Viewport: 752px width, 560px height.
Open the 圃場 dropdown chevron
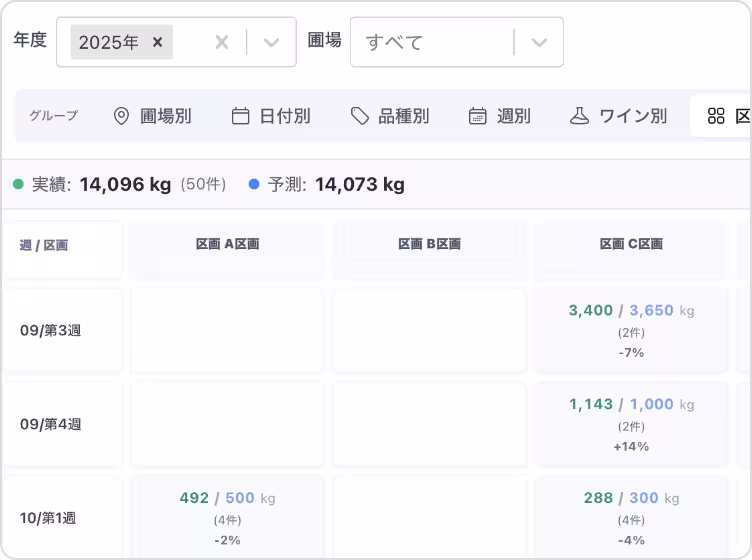tap(539, 42)
